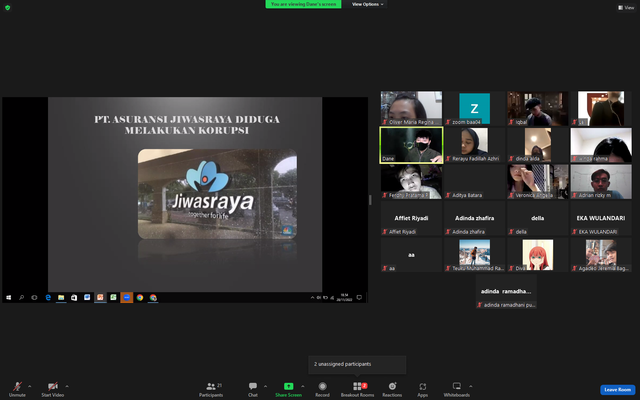Click muted mic icon on zoom baa04's tile
Viewport: 640px width, 400px height.
(x=448, y=122)
